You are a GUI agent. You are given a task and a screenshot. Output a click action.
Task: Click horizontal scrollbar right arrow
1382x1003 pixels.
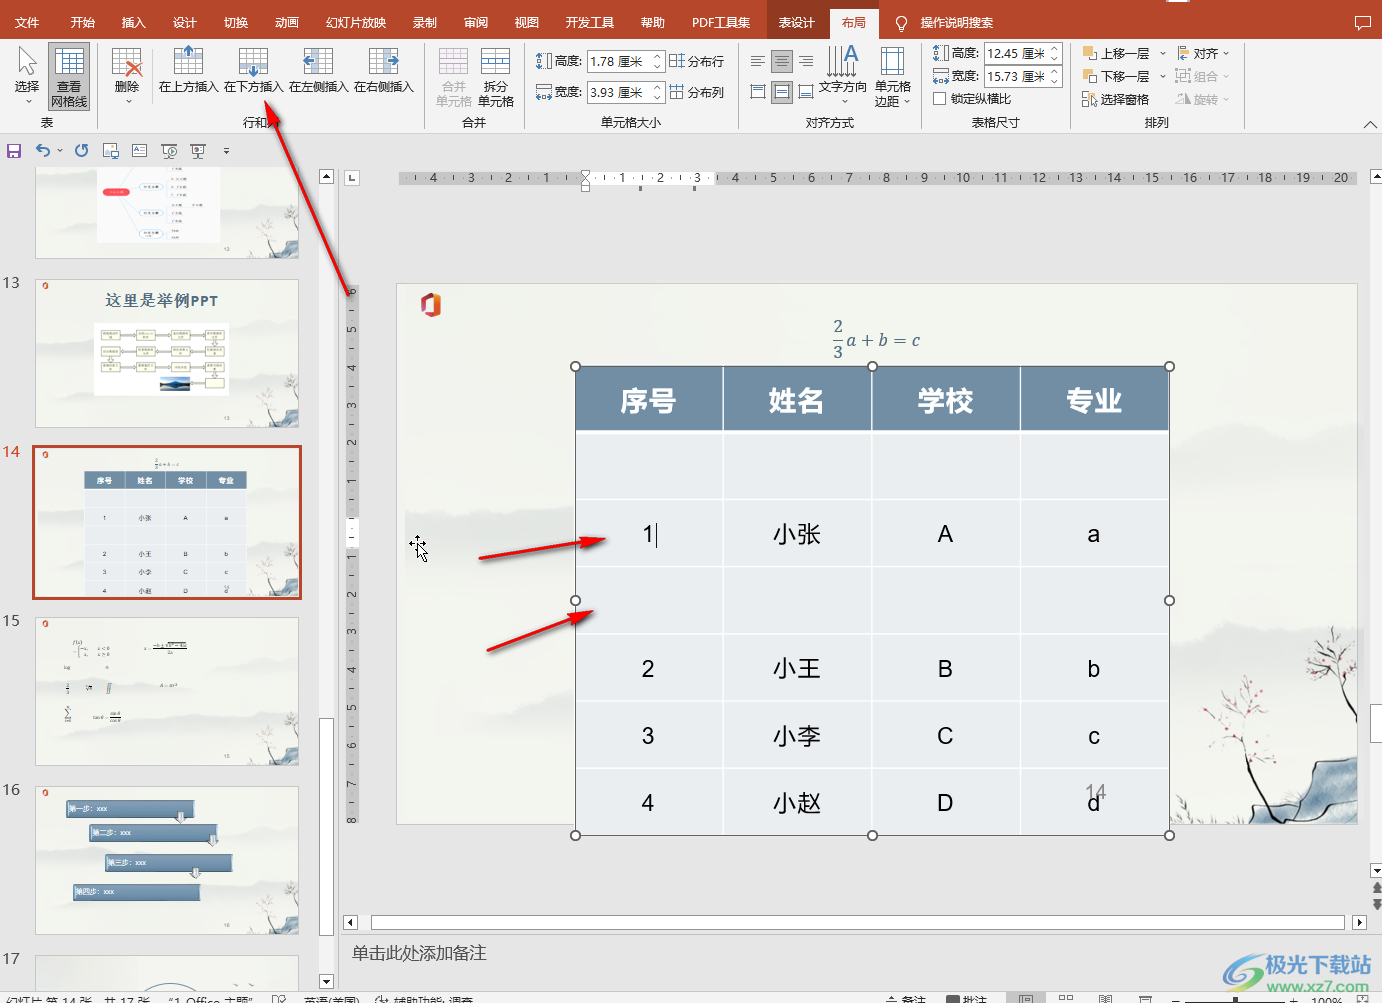click(1359, 922)
